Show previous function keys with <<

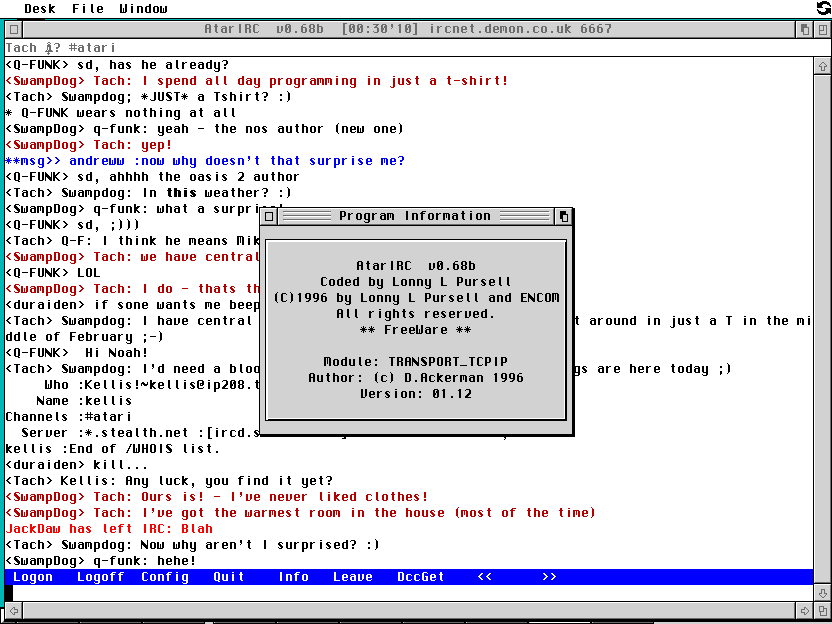pyautogui.click(x=485, y=577)
